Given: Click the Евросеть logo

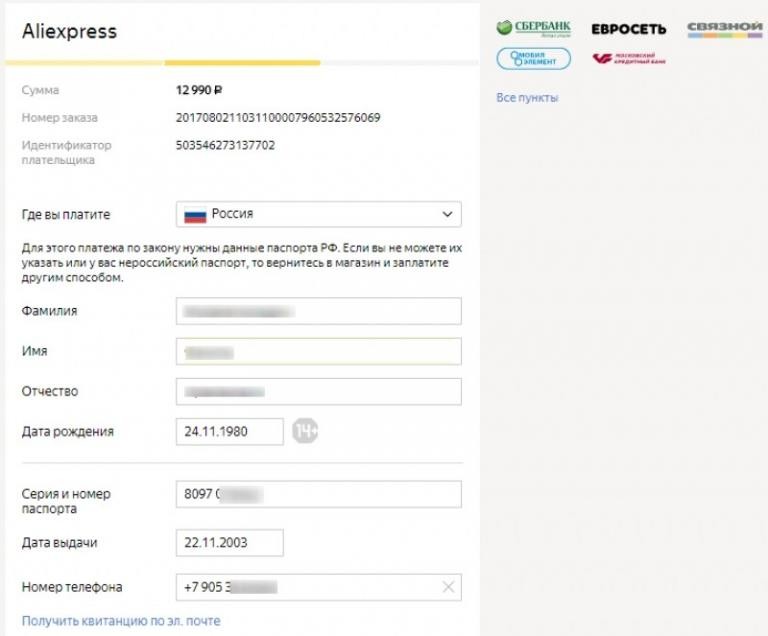Looking at the screenshot, I should click(628, 29).
